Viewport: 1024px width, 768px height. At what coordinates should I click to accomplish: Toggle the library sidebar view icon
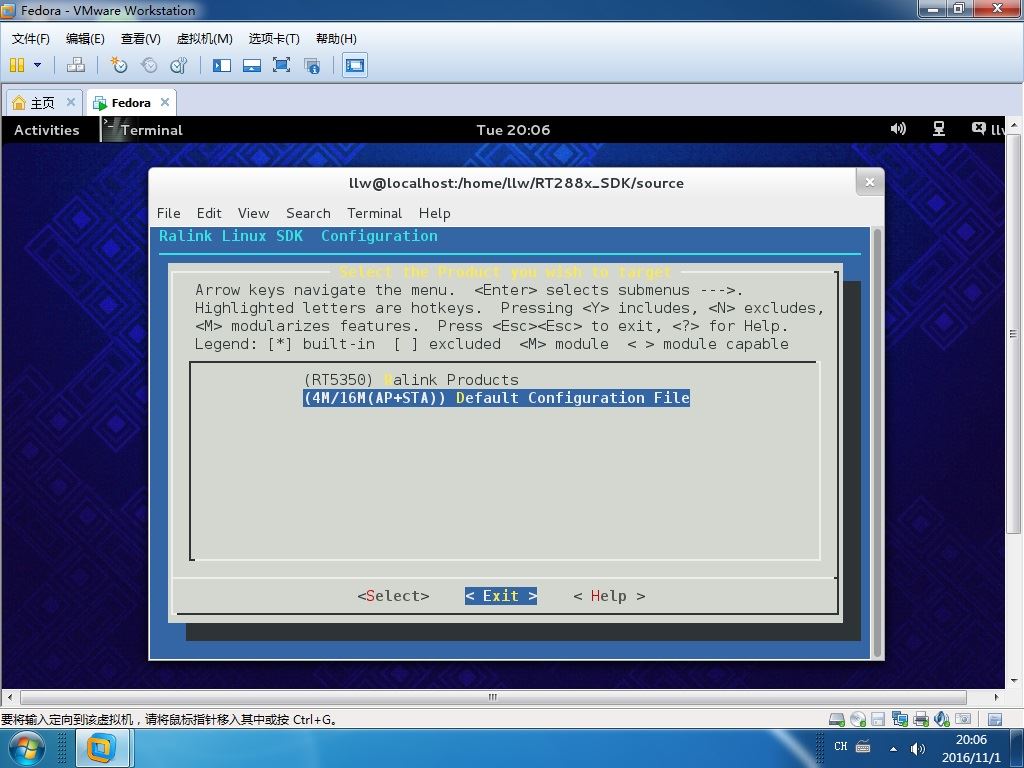tap(222, 65)
